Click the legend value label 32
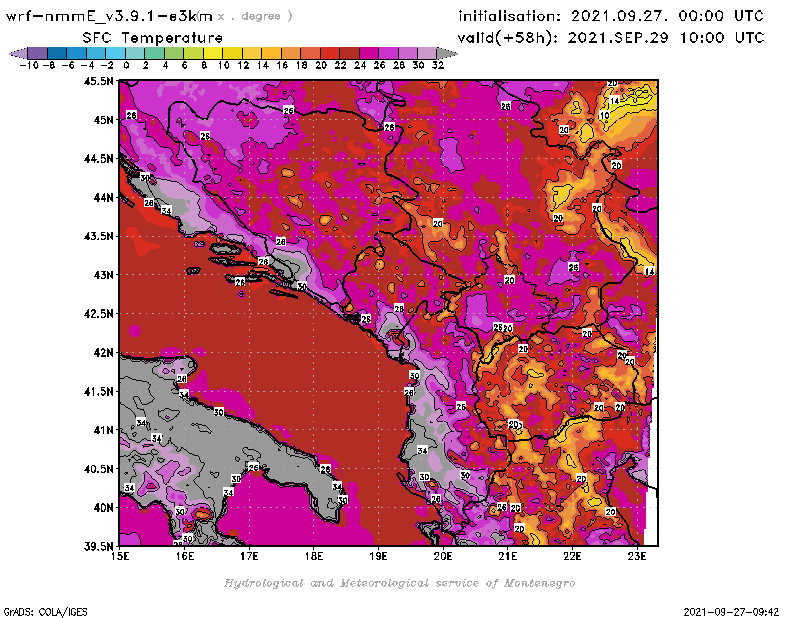This screenshot has height=618, width=800. [x=438, y=66]
